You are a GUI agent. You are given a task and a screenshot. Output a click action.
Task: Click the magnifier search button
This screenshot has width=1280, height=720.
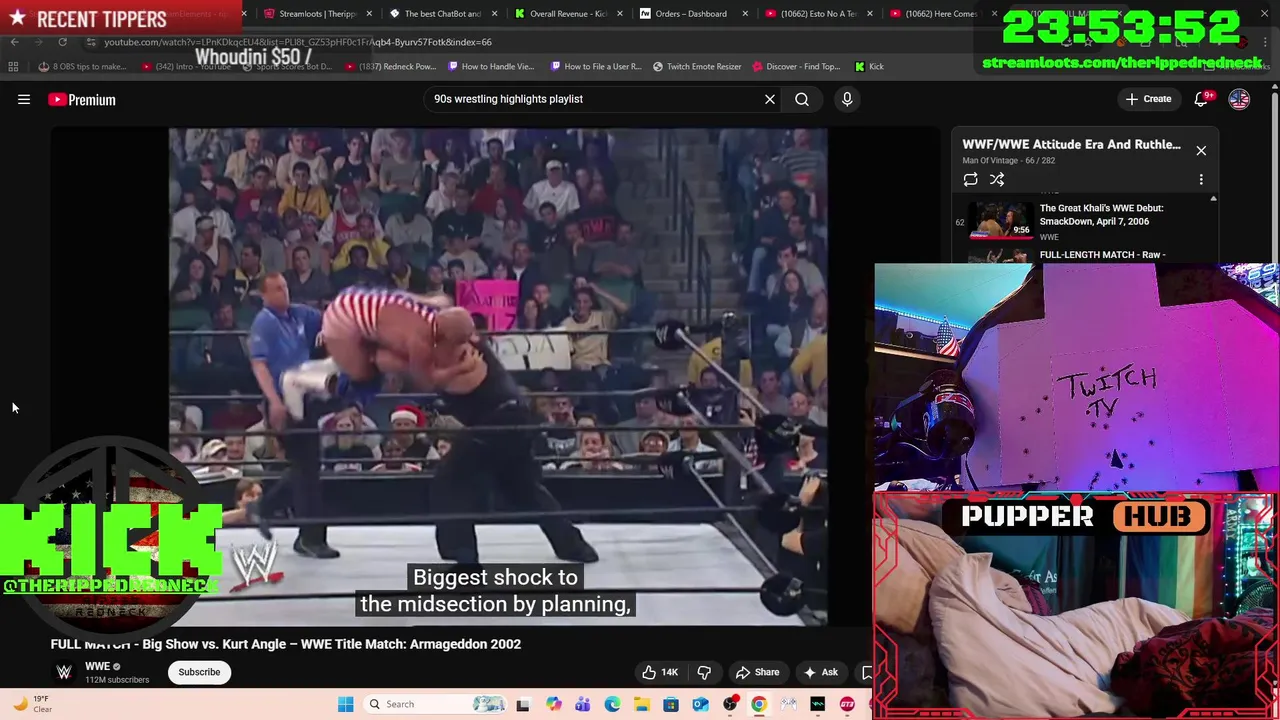pyautogui.click(x=802, y=99)
